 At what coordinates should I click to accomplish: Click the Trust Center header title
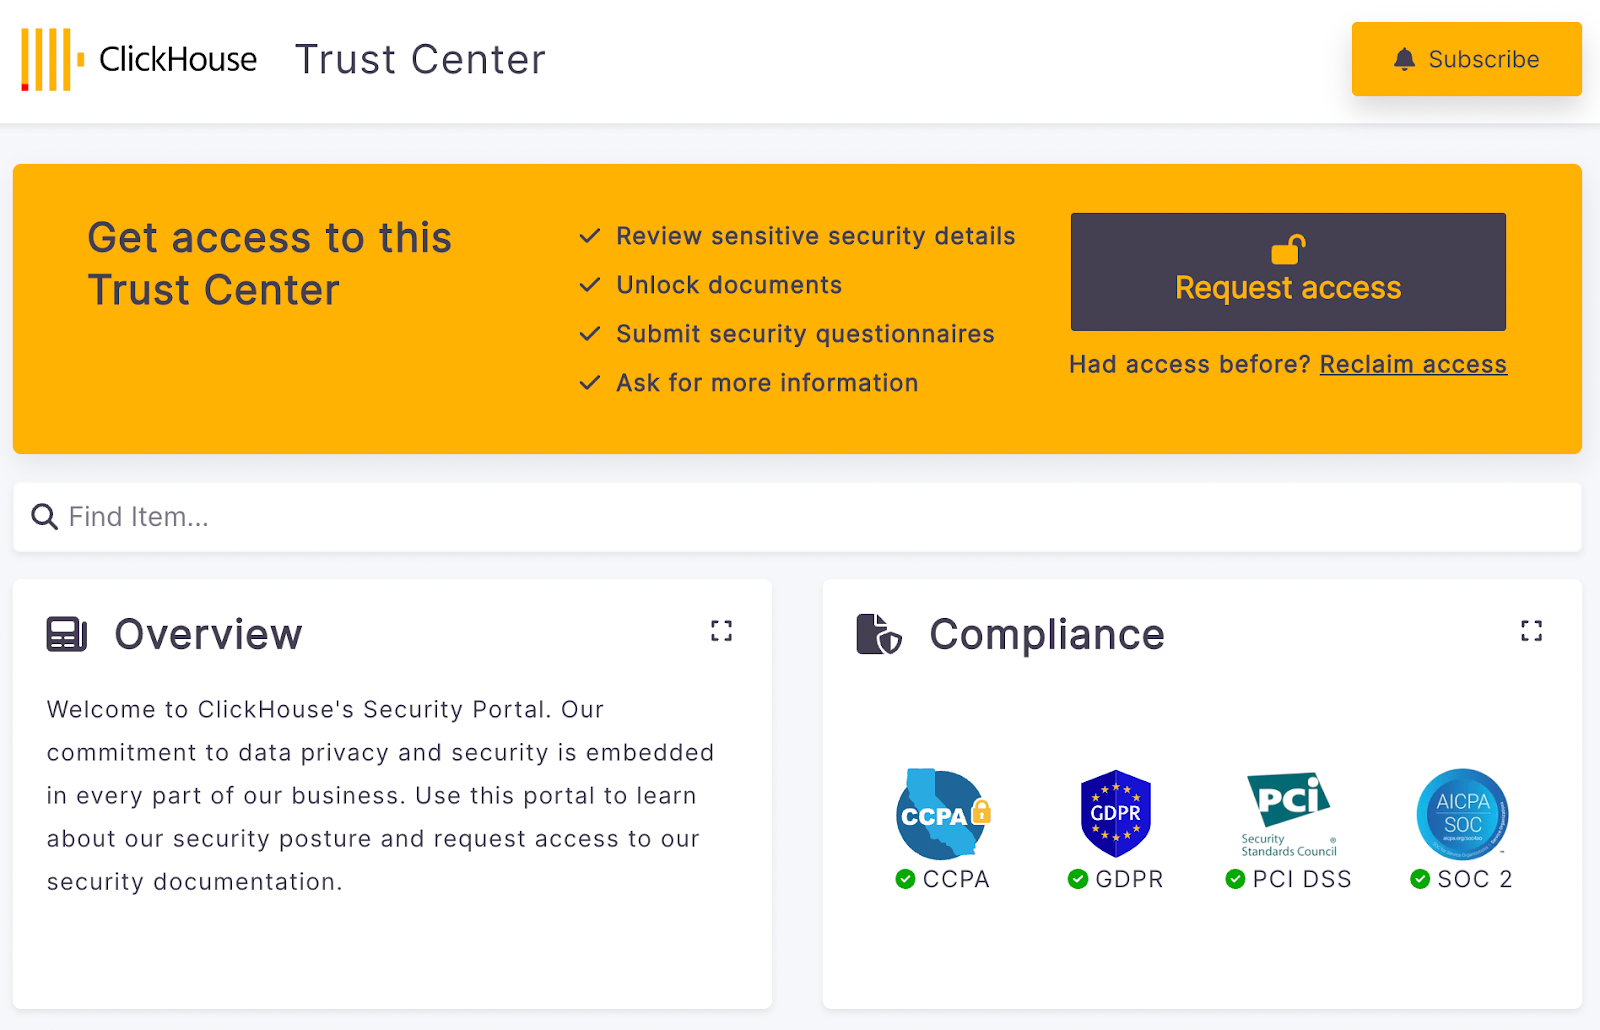tap(420, 60)
